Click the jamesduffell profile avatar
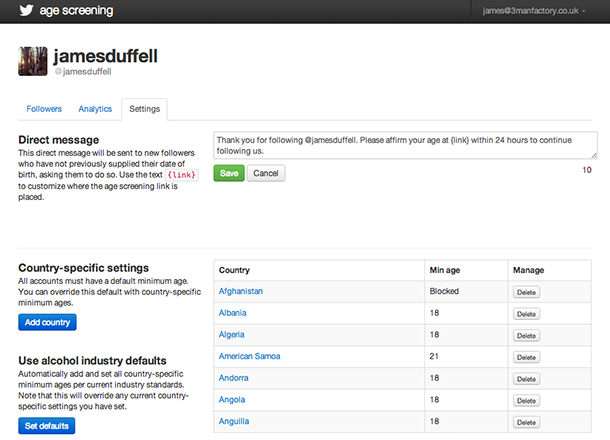 point(33,60)
